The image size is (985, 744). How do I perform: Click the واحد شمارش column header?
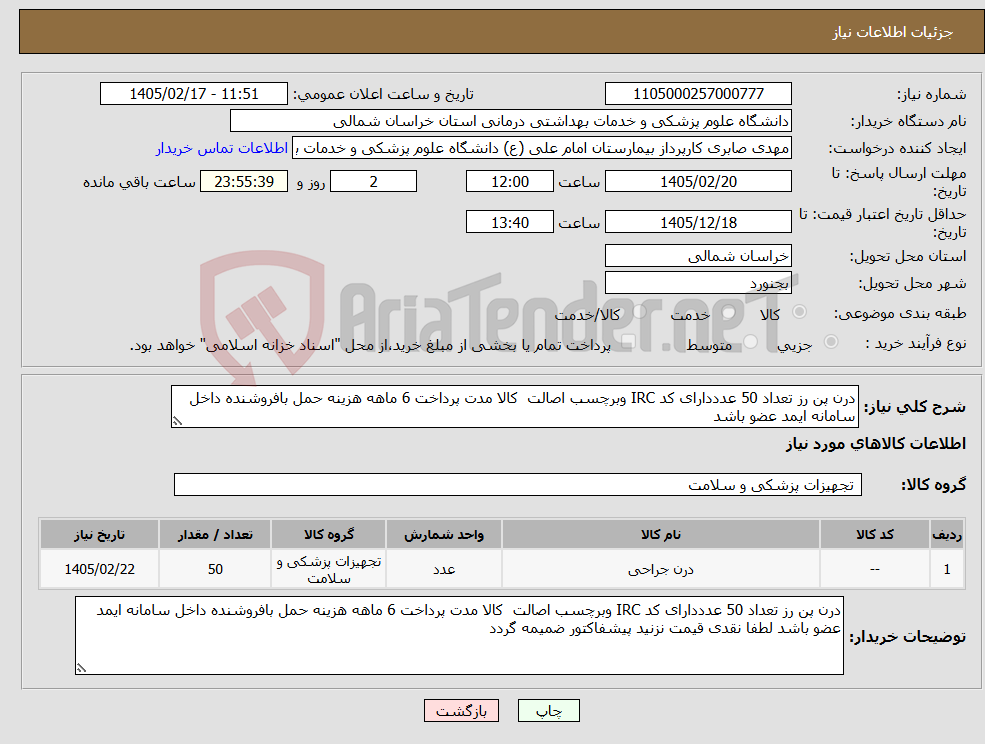(444, 534)
